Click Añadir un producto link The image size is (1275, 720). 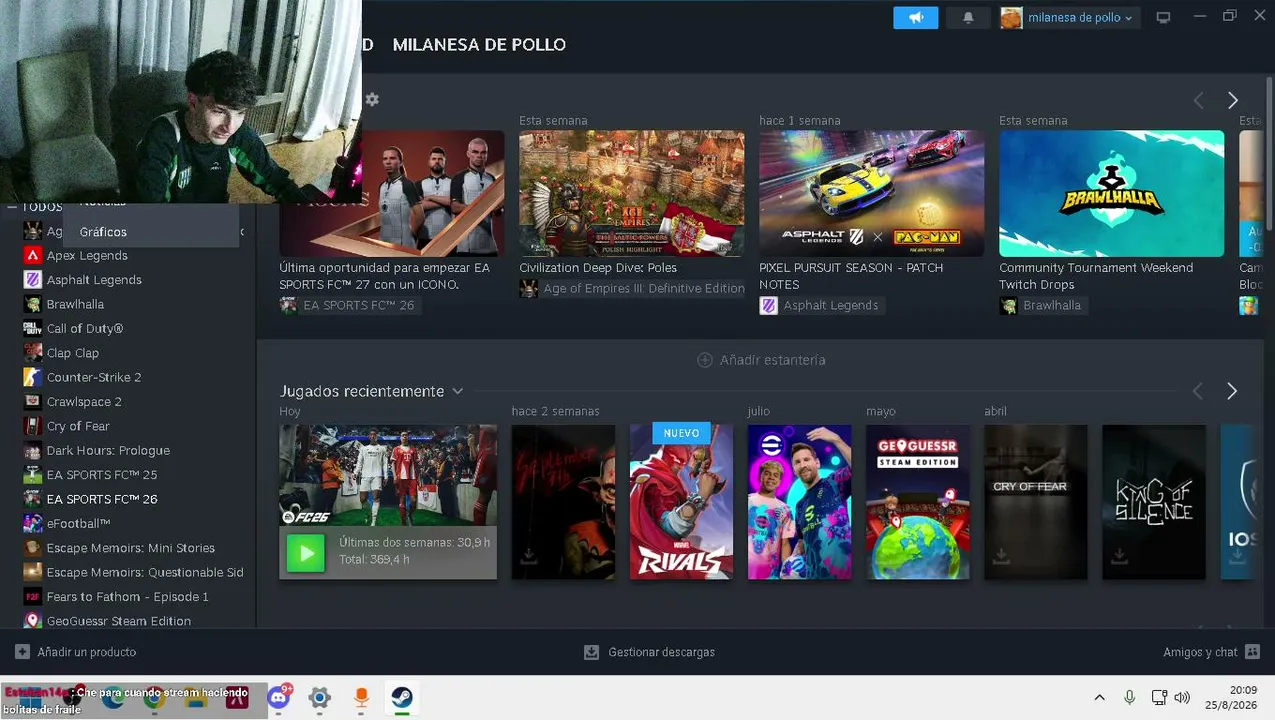click(x=86, y=652)
